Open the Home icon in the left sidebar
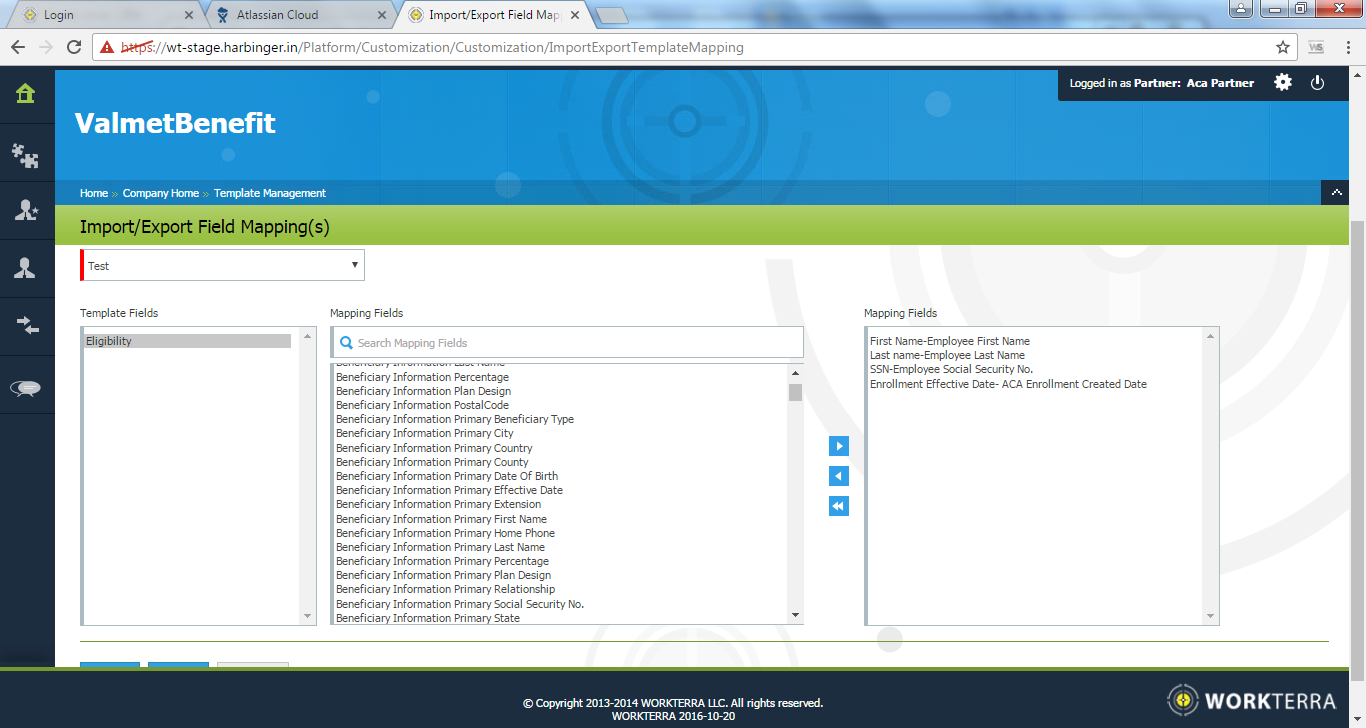Viewport: 1366px width, 728px height. (x=26, y=93)
